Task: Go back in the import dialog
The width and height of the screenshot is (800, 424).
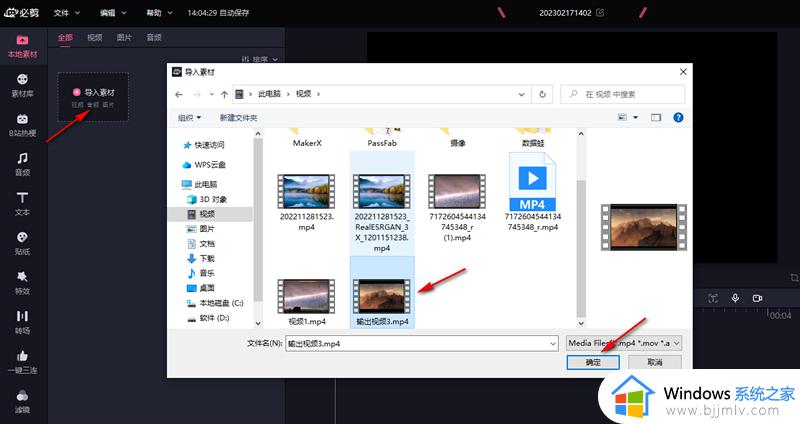Action: [x=179, y=94]
